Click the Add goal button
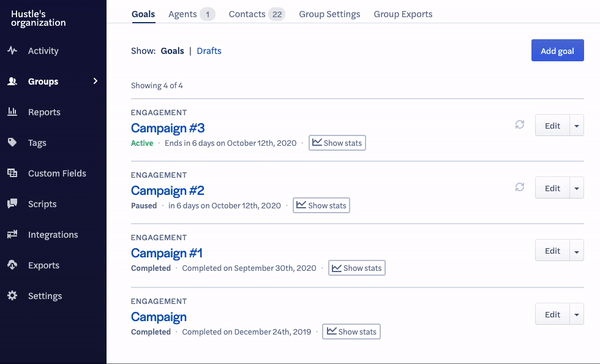The width and height of the screenshot is (600, 364). 558,50
